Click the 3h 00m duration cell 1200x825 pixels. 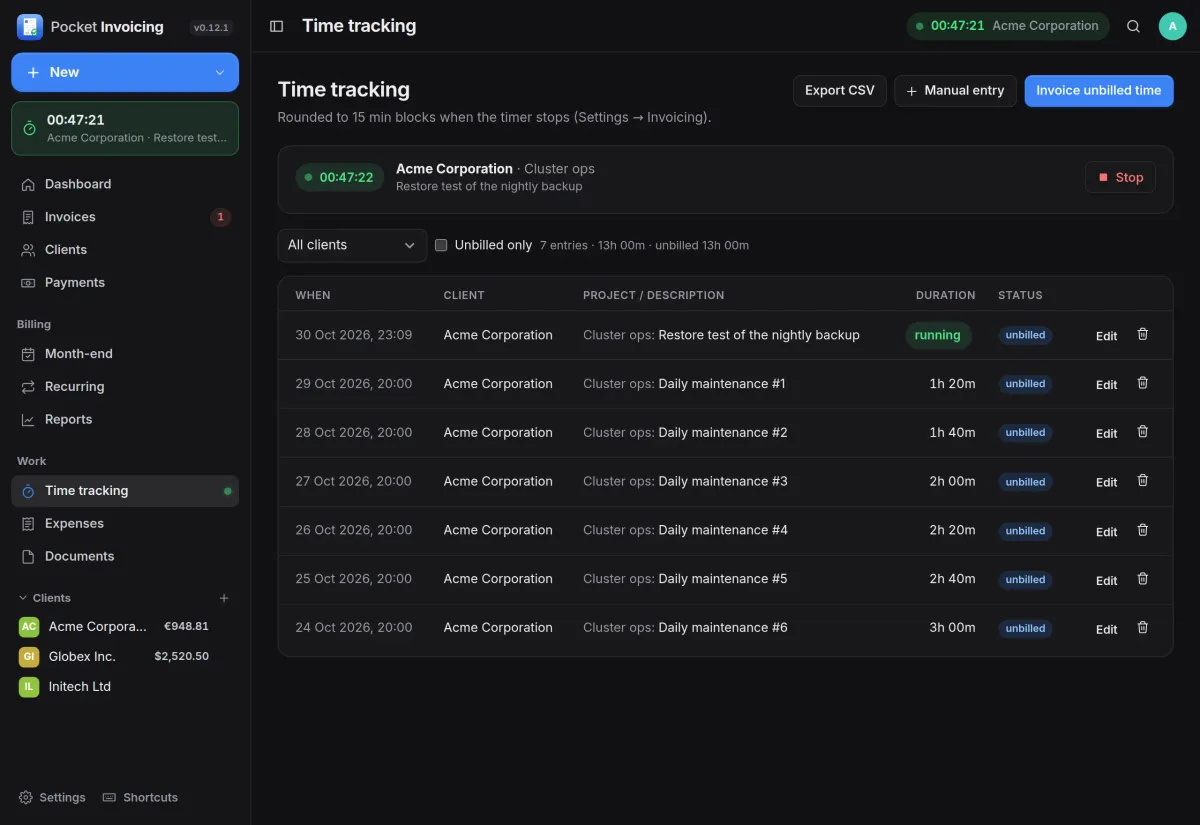952,628
